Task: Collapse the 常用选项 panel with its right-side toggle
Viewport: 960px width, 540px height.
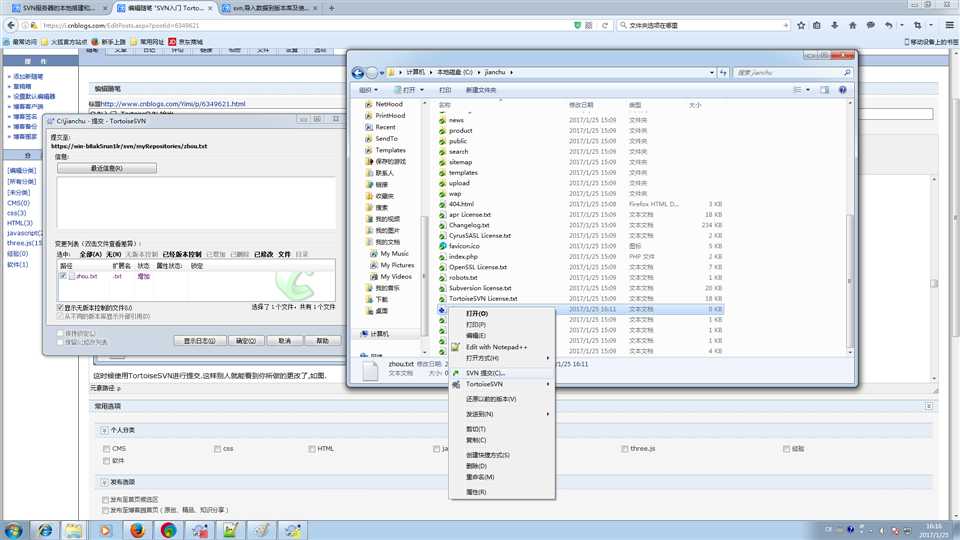Action: coord(929,406)
